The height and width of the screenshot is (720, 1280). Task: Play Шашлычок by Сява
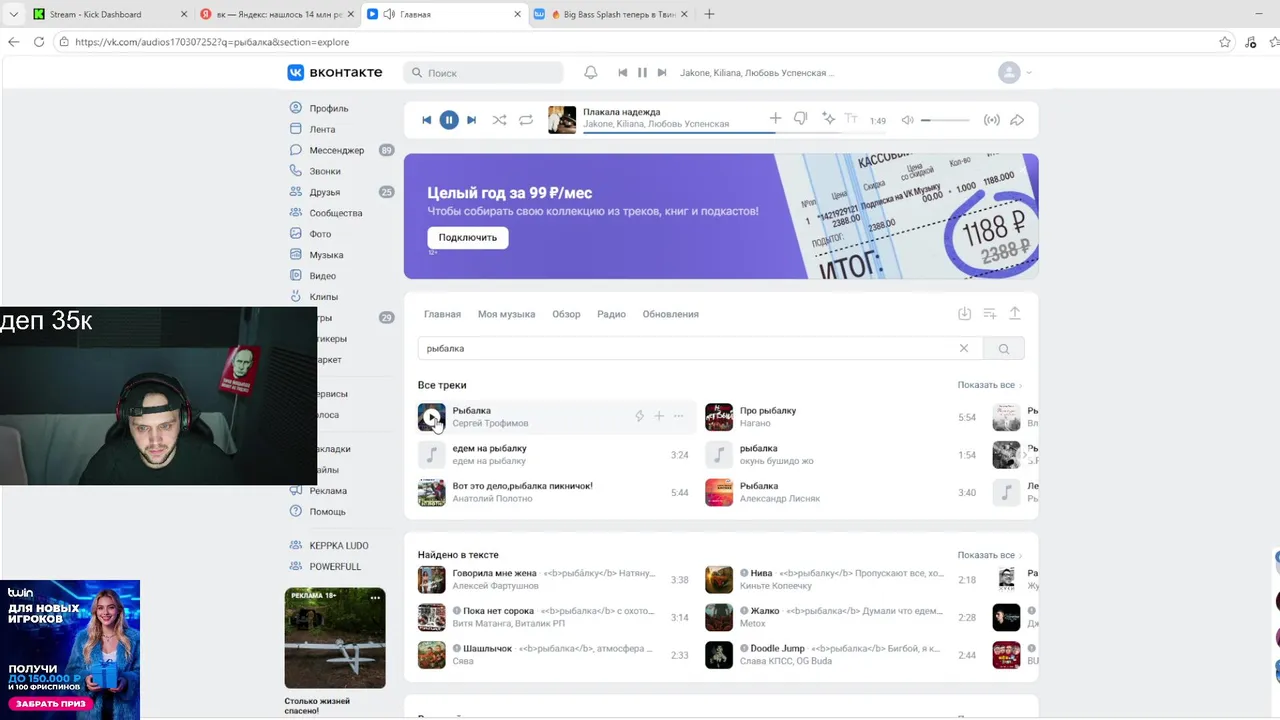coord(431,655)
